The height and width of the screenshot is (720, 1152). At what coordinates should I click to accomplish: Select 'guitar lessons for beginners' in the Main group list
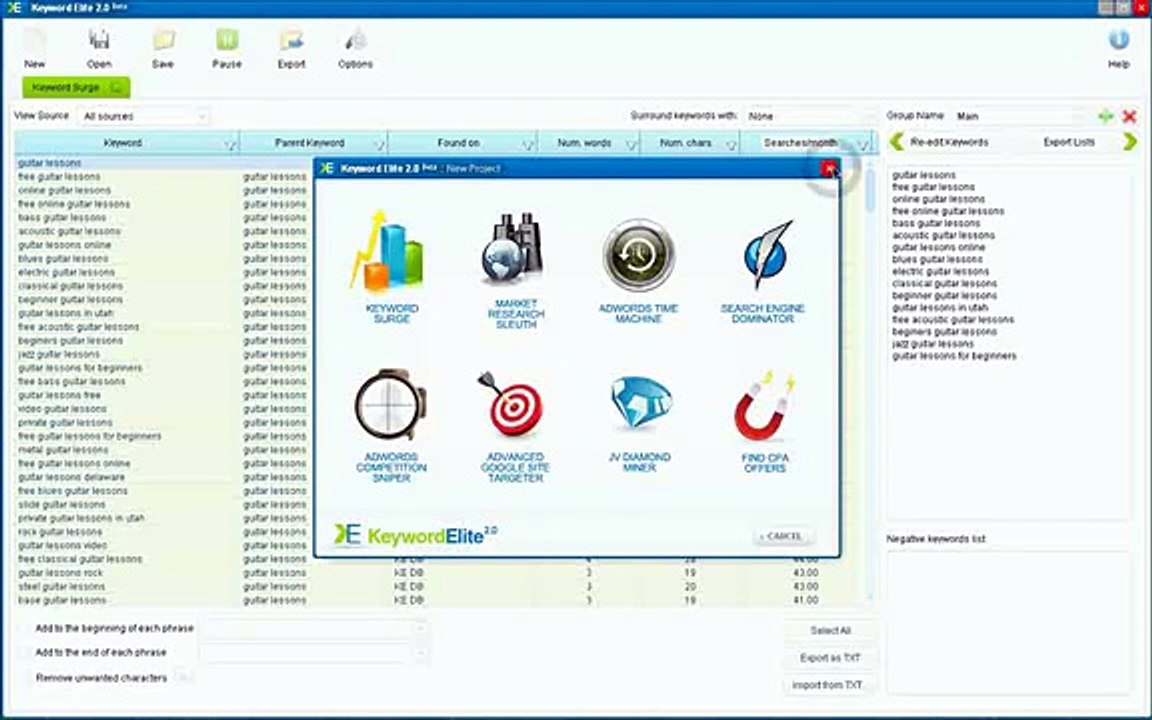(x=954, y=356)
